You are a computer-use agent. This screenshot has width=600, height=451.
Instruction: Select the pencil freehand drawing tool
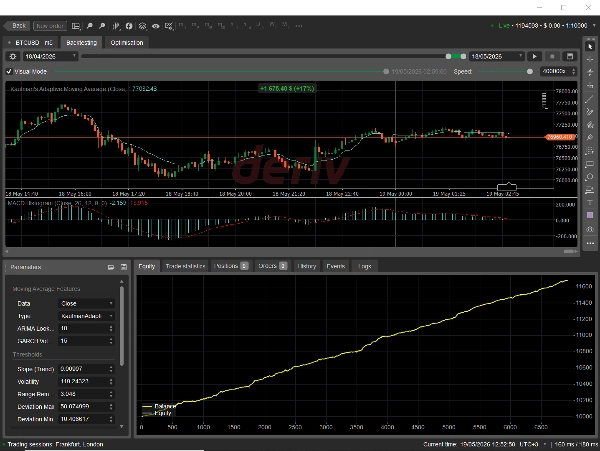tap(590, 112)
